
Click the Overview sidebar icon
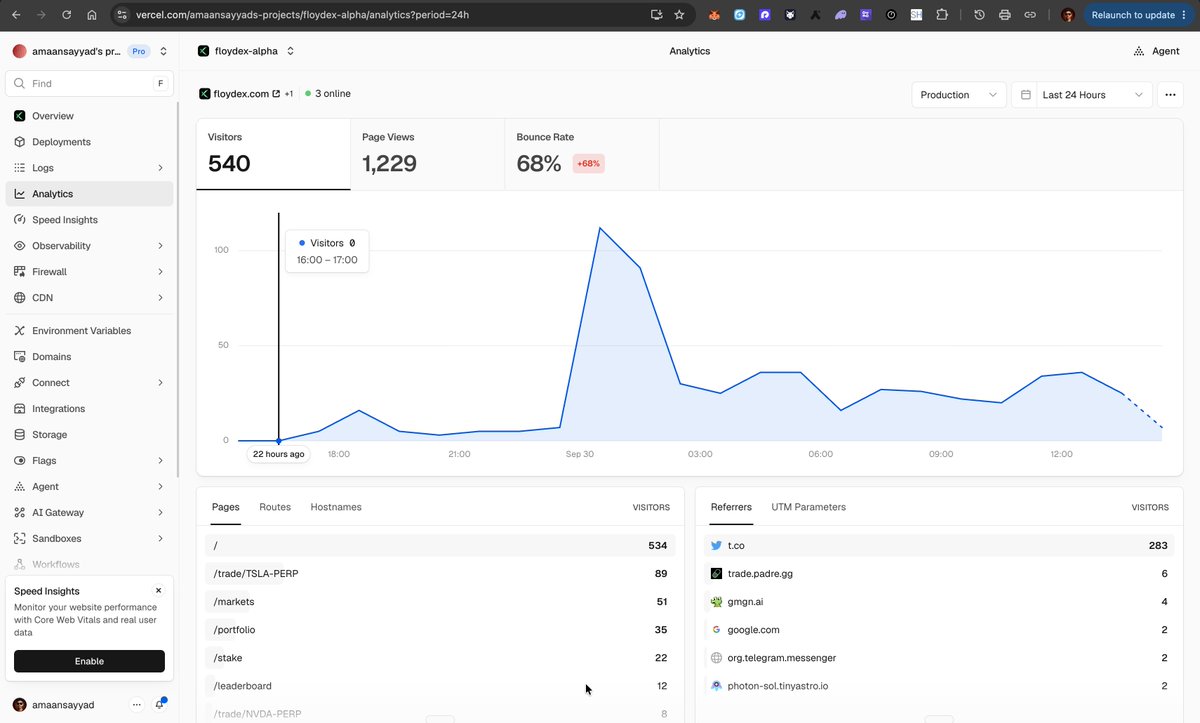pyautogui.click(x=20, y=116)
